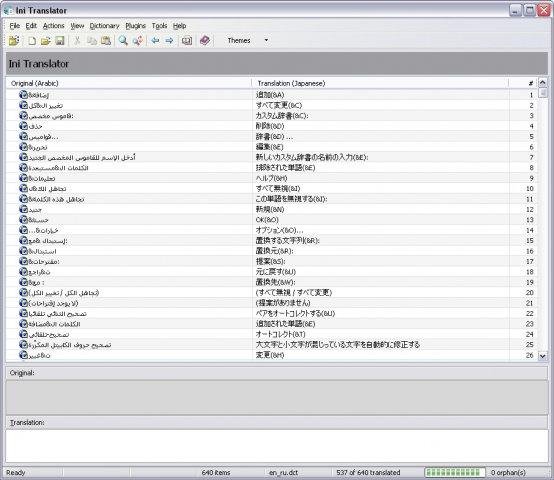Click the Cut scissors icon
This screenshot has width=554, height=480.
point(77,41)
